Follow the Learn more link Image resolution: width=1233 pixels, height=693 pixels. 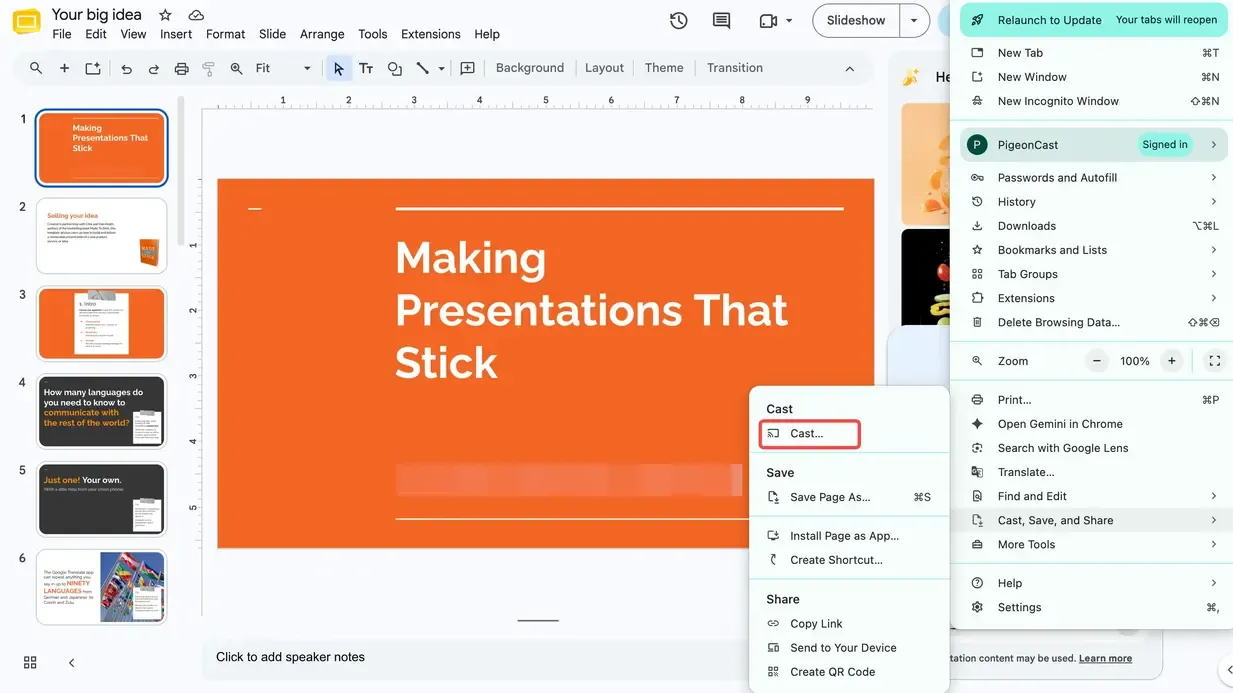tap(1105, 658)
